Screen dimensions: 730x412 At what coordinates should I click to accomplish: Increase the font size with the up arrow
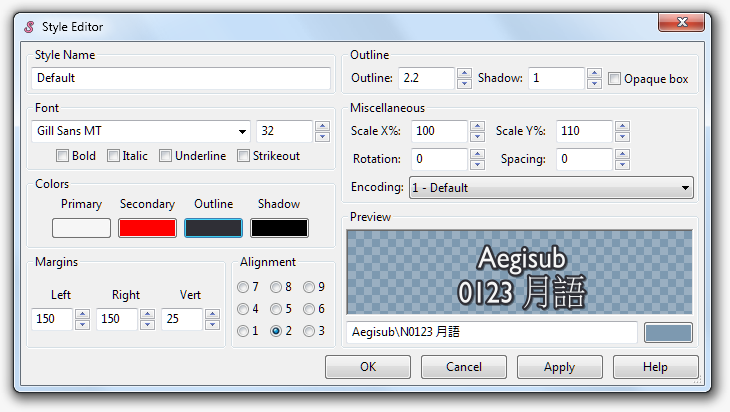click(x=322, y=126)
